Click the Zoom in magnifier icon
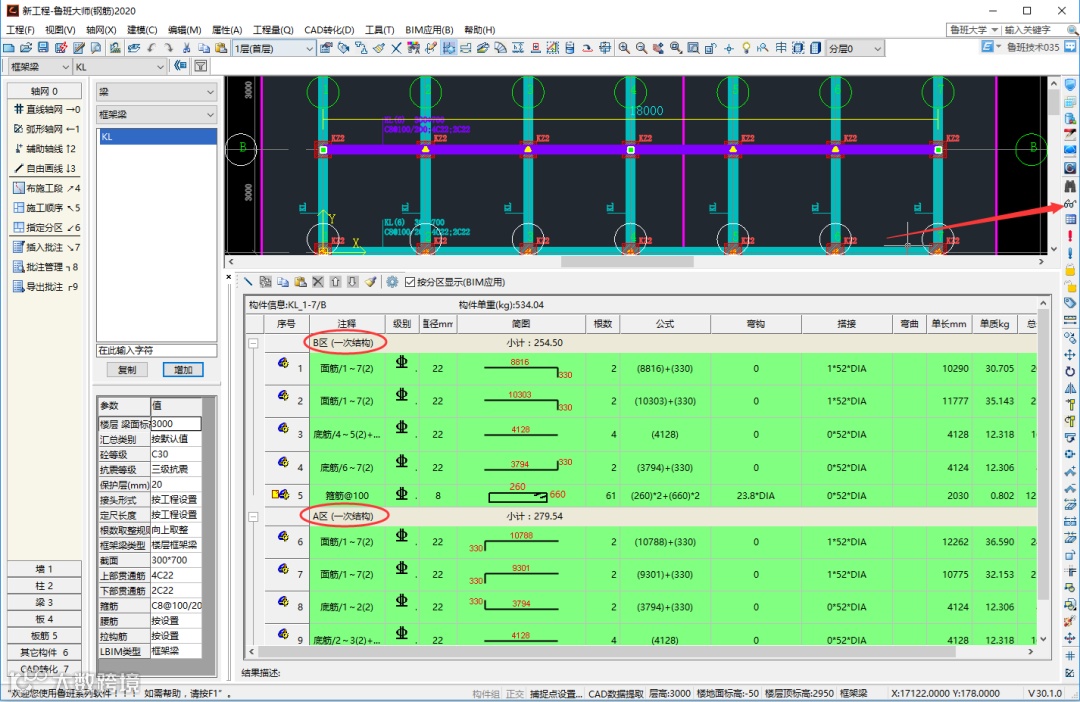The image size is (1080, 702). (624, 48)
